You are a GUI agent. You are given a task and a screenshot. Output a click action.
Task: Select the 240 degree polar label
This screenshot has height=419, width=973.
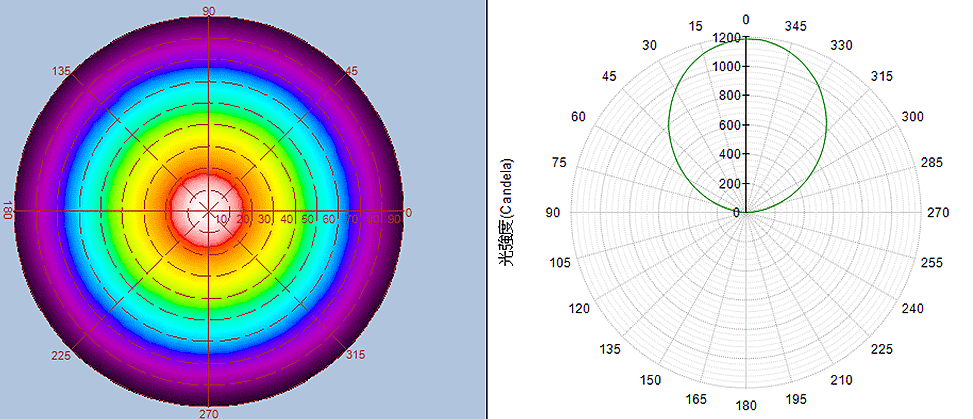pyautogui.click(x=913, y=308)
